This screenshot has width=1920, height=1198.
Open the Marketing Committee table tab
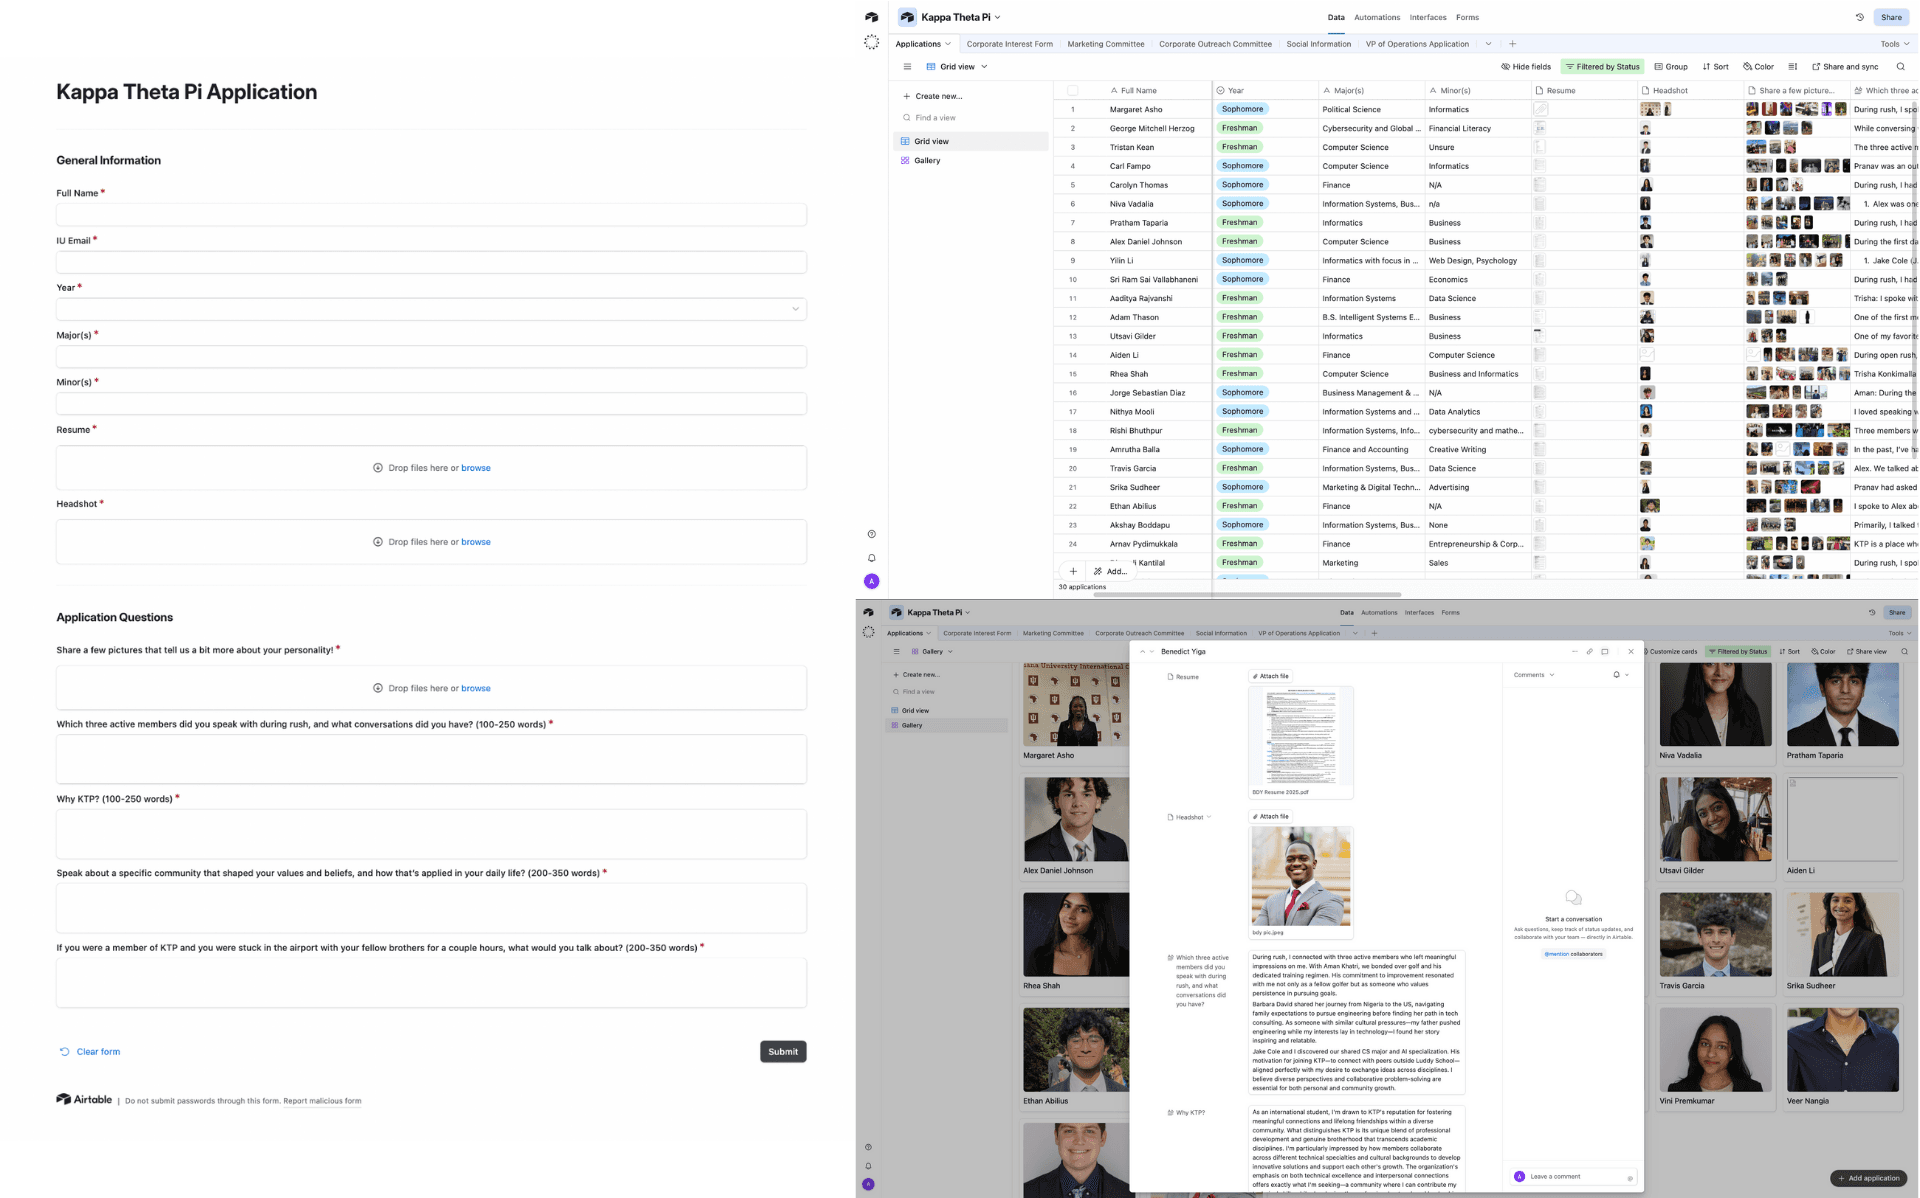point(1105,44)
